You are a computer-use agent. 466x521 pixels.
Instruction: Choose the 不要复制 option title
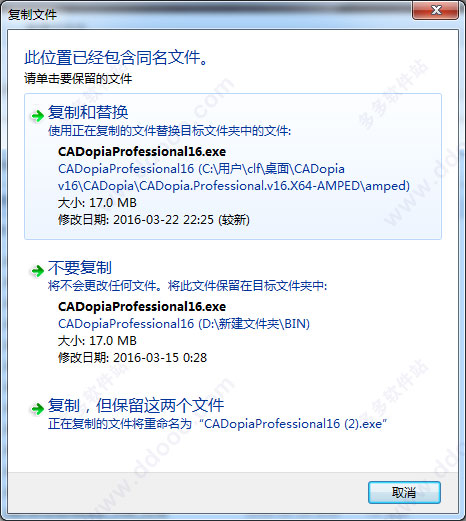click(80, 267)
